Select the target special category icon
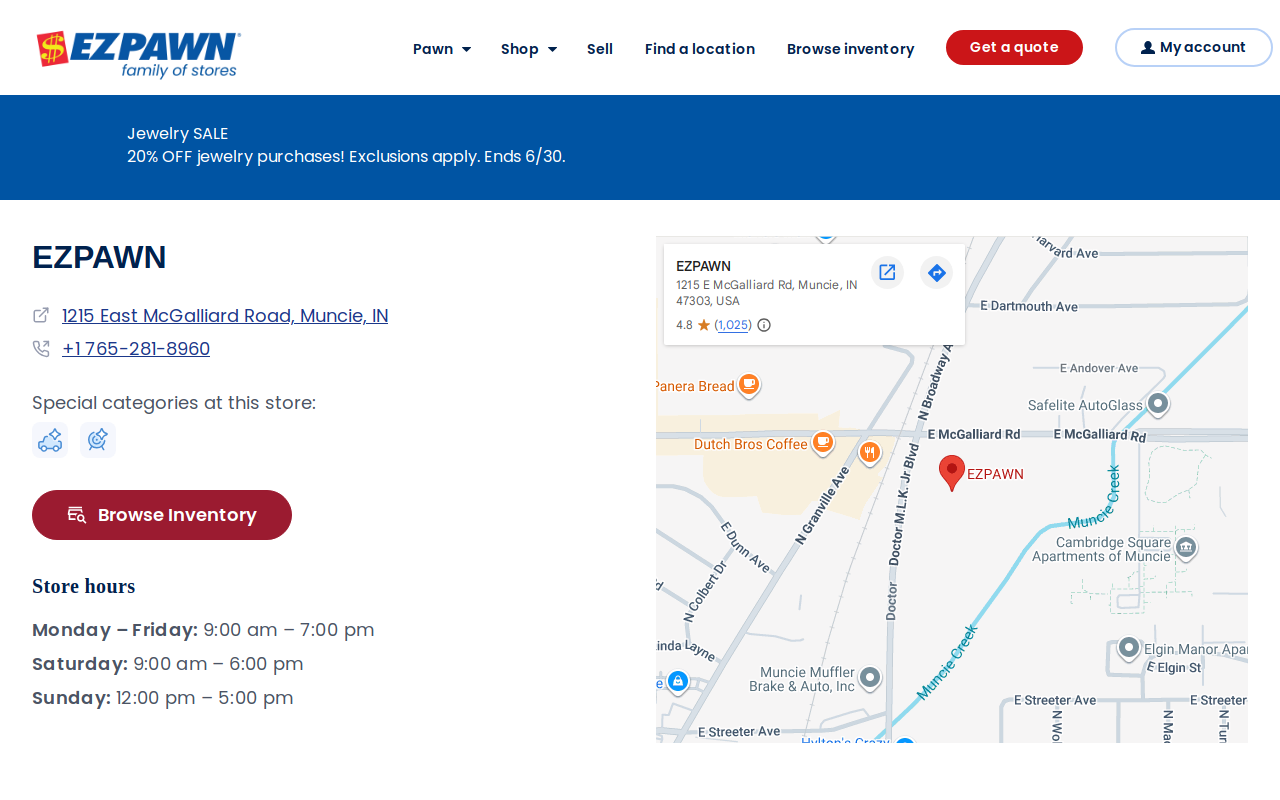 [x=98, y=440]
